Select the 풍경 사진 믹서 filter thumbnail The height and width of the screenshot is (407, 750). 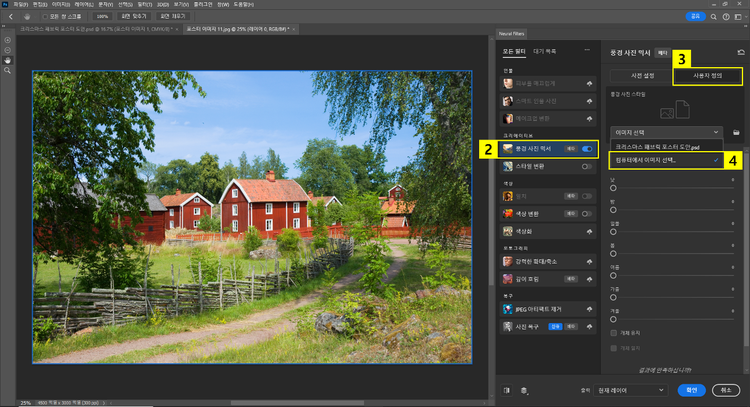[x=507, y=149]
